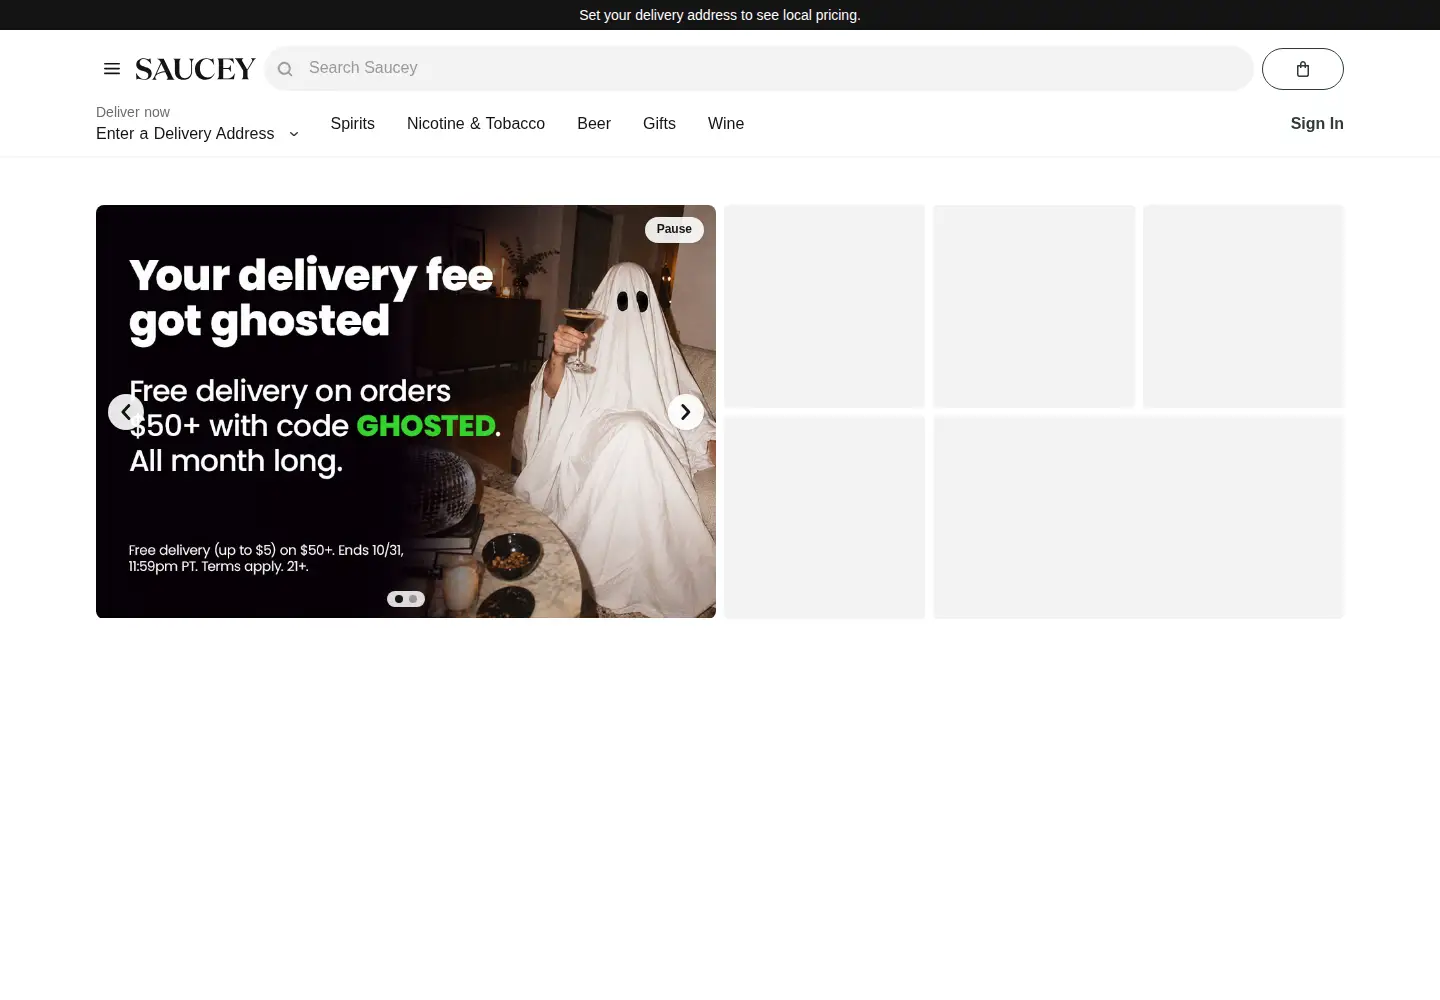Focus the Search Saucey field
This screenshot has width=1440, height=1000.
tap(759, 68)
